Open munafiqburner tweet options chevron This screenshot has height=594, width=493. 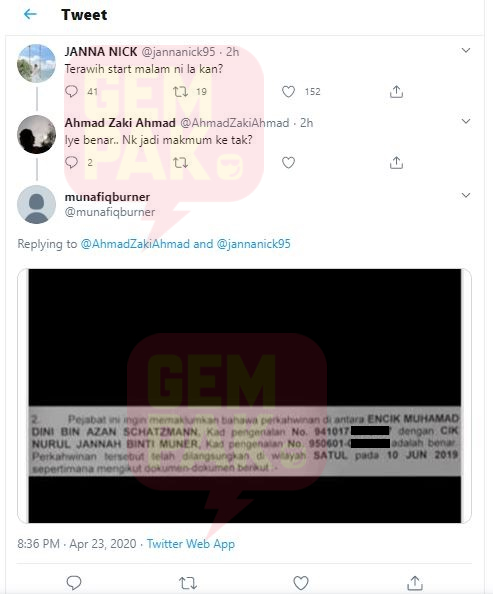point(466,195)
